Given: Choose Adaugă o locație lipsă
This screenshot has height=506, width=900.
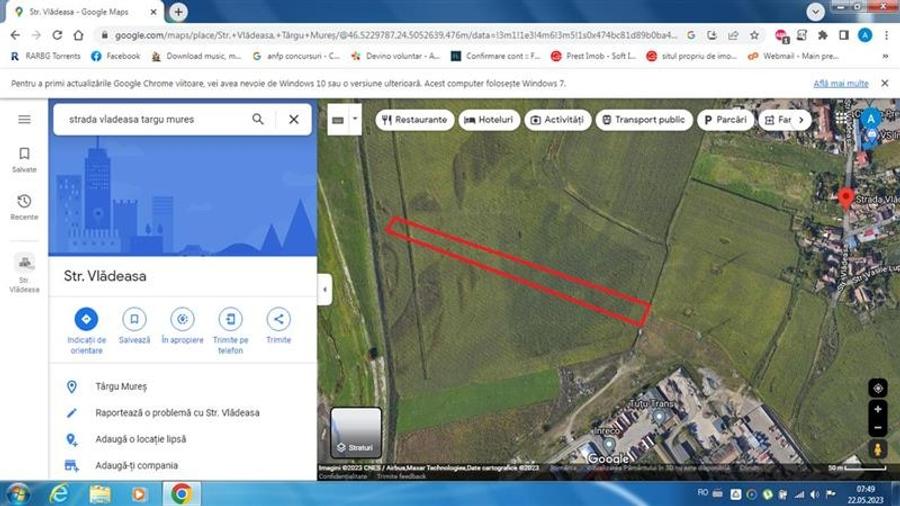Looking at the screenshot, I should point(183,439).
